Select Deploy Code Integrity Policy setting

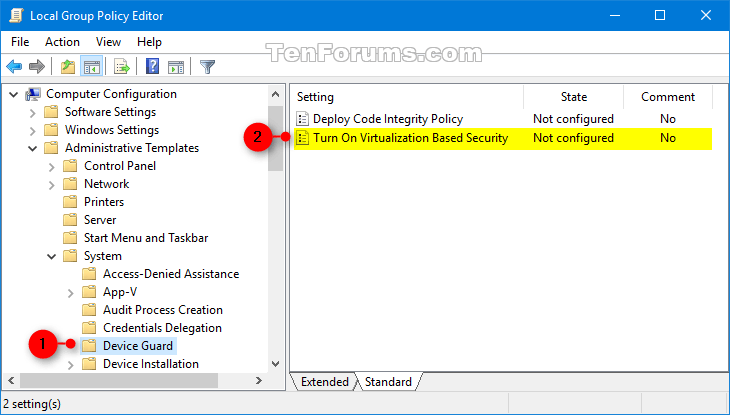click(x=503, y=119)
